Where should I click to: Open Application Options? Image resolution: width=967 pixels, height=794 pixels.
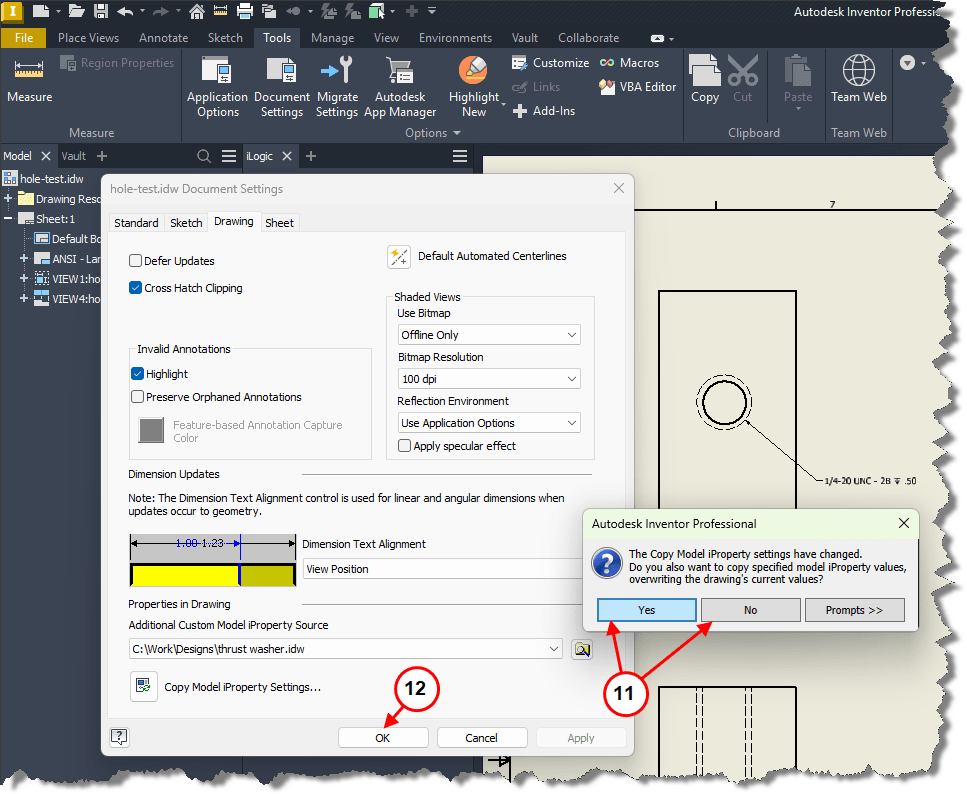click(217, 87)
